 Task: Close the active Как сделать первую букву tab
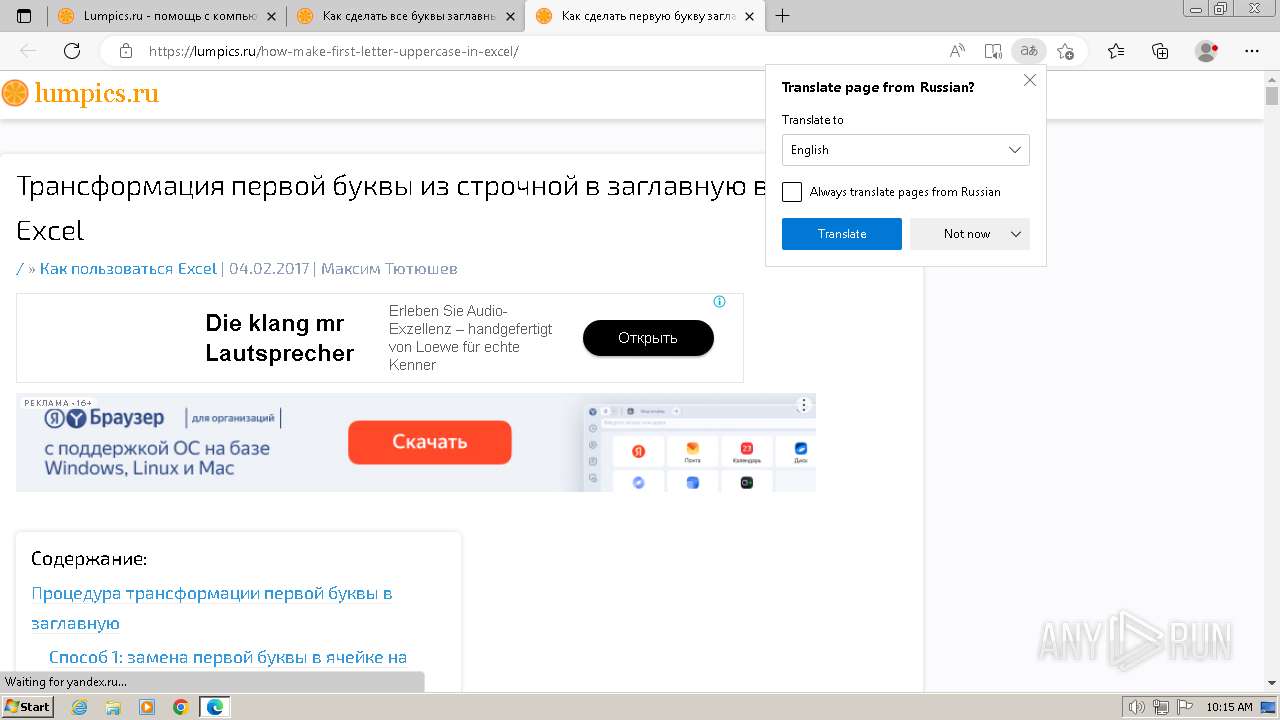click(x=750, y=16)
